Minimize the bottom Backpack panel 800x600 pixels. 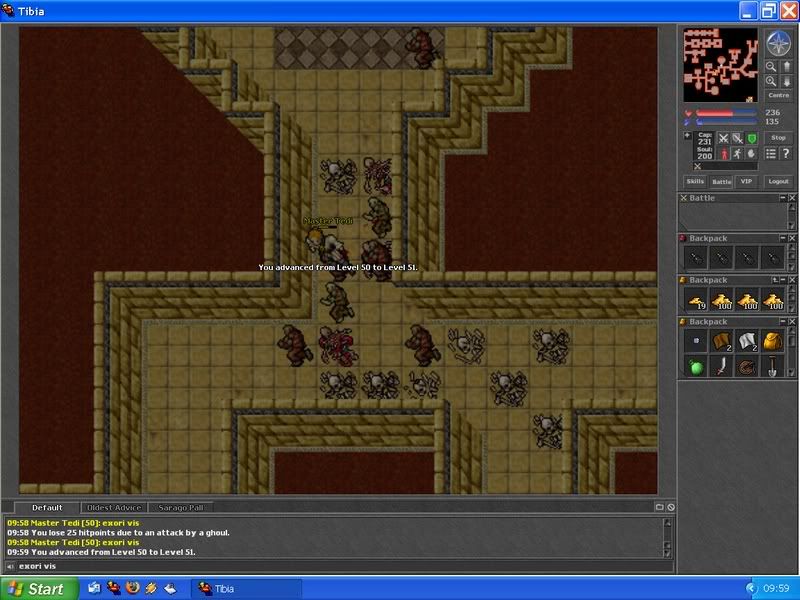[783, 322]
